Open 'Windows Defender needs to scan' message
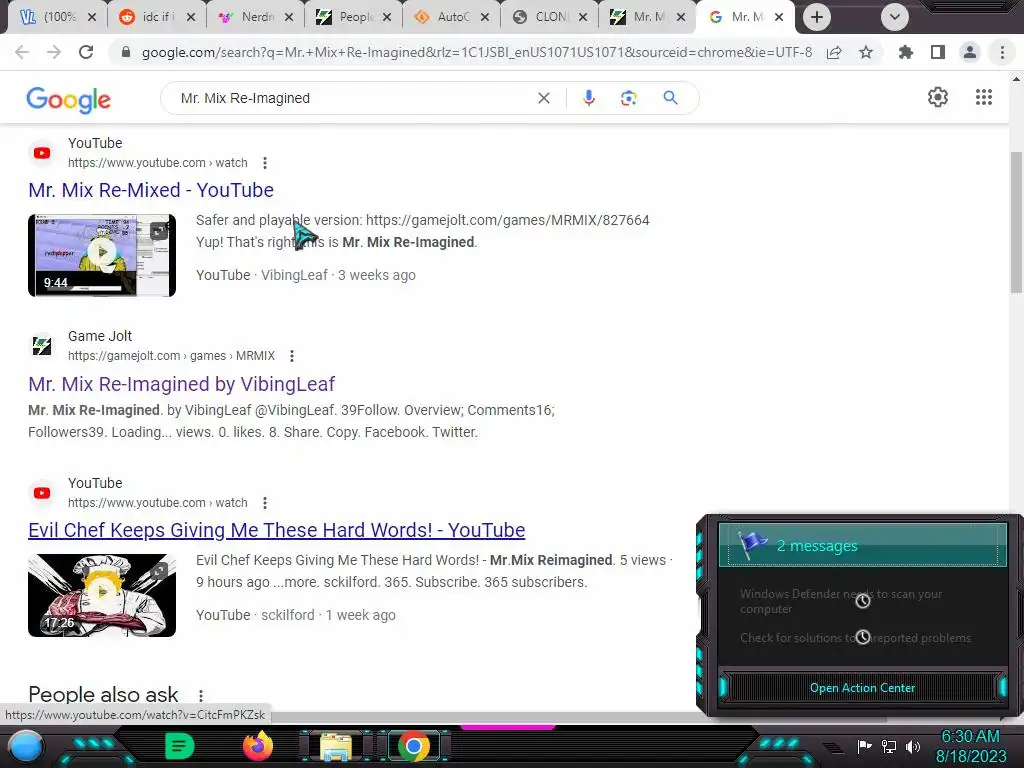The width and height of the screenshot is (1024, 768). [841, 601]
